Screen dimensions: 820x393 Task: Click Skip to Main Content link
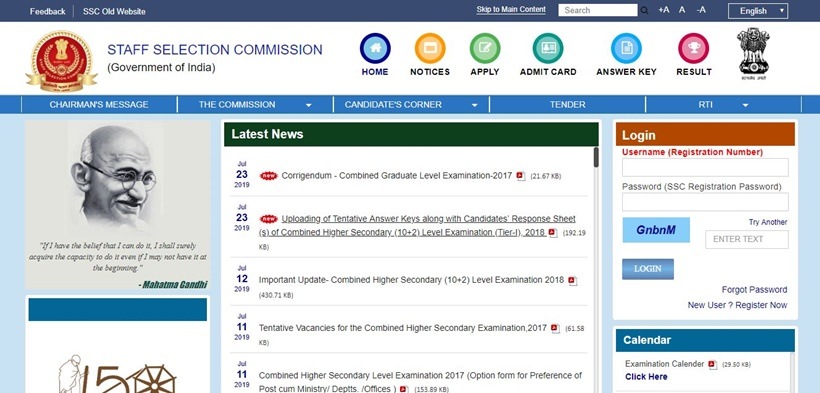[x=511, y=9]
